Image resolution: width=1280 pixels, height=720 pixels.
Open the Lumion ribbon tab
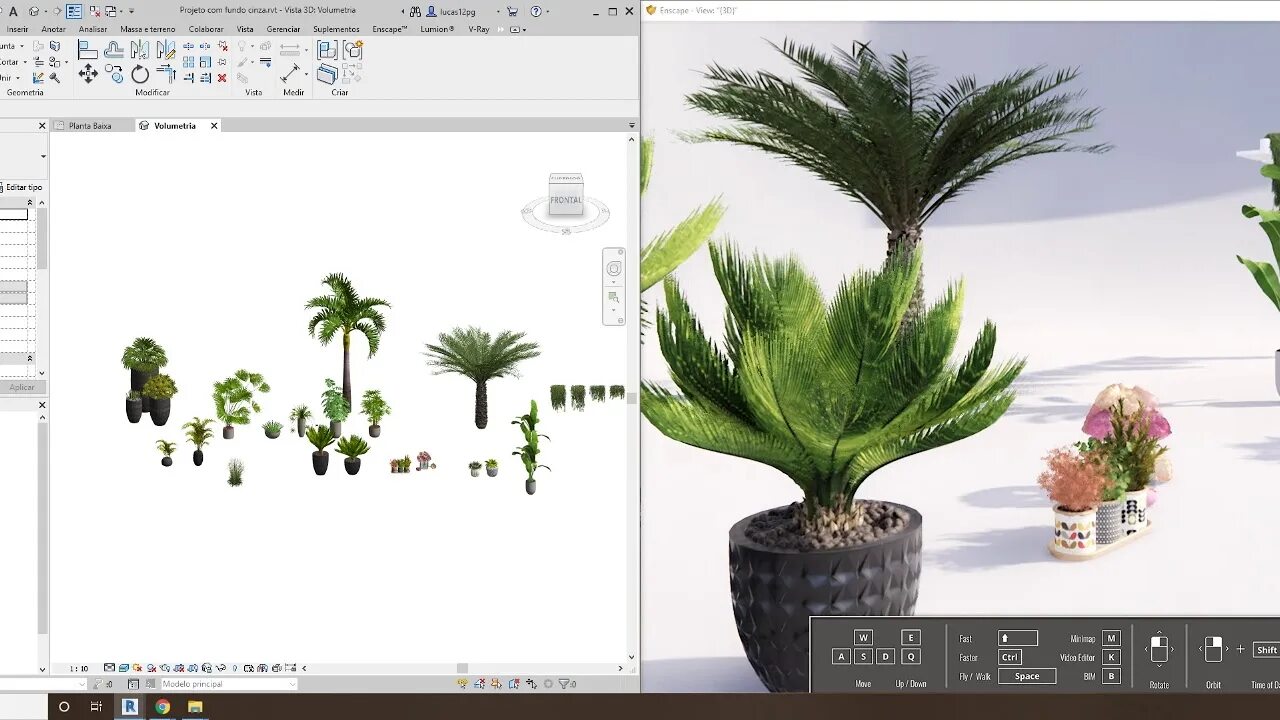point(437,29)
